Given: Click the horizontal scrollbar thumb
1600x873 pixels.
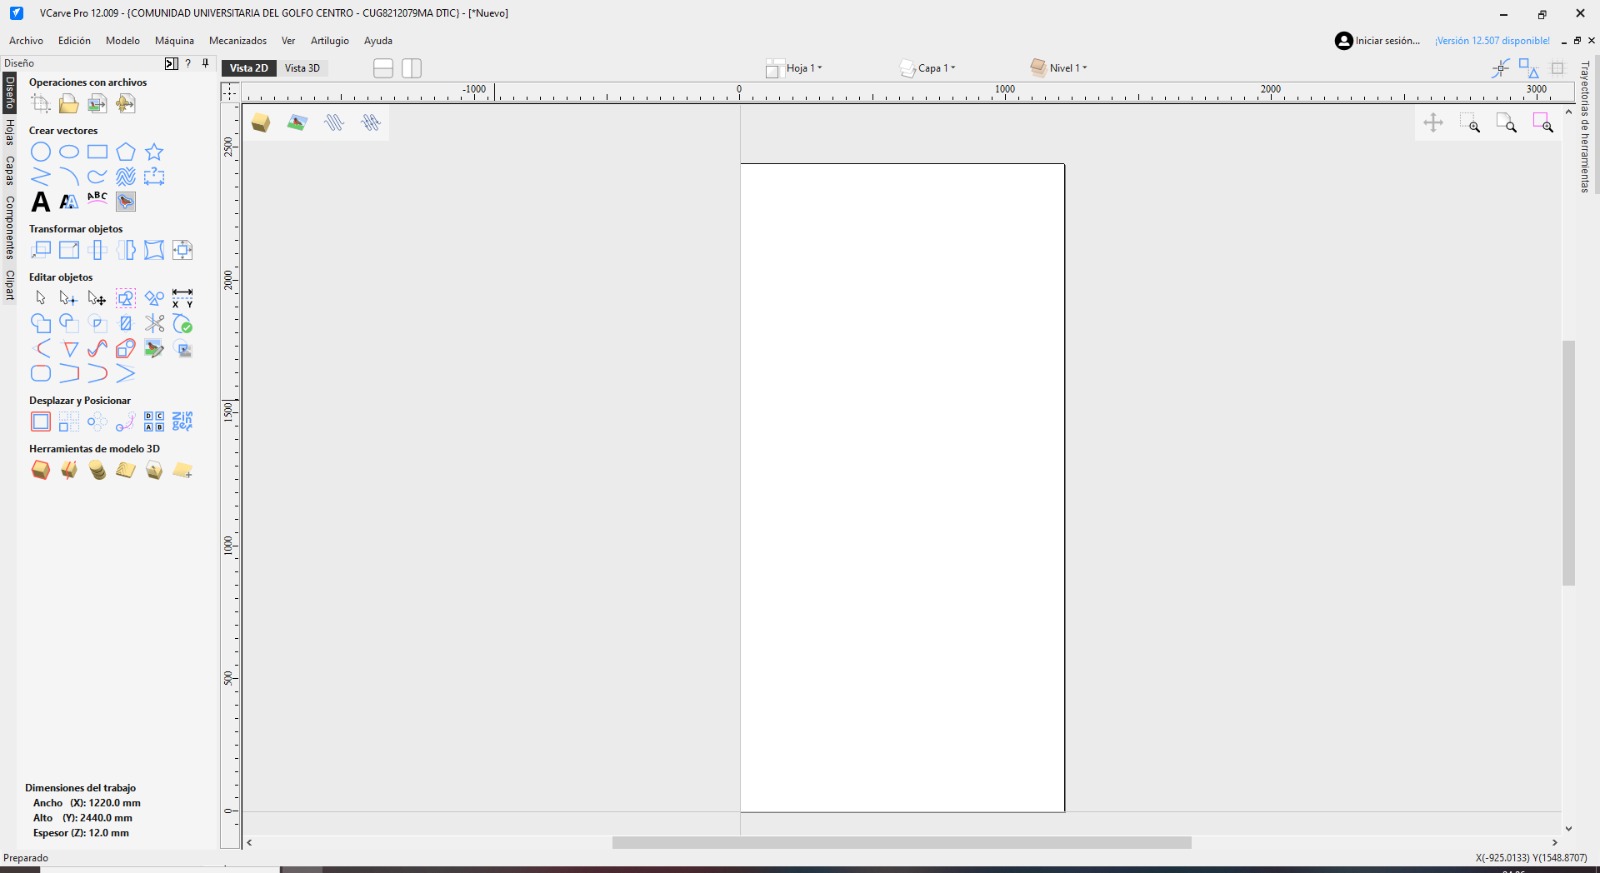Looking at the screenshot, I should pos(902,843).
